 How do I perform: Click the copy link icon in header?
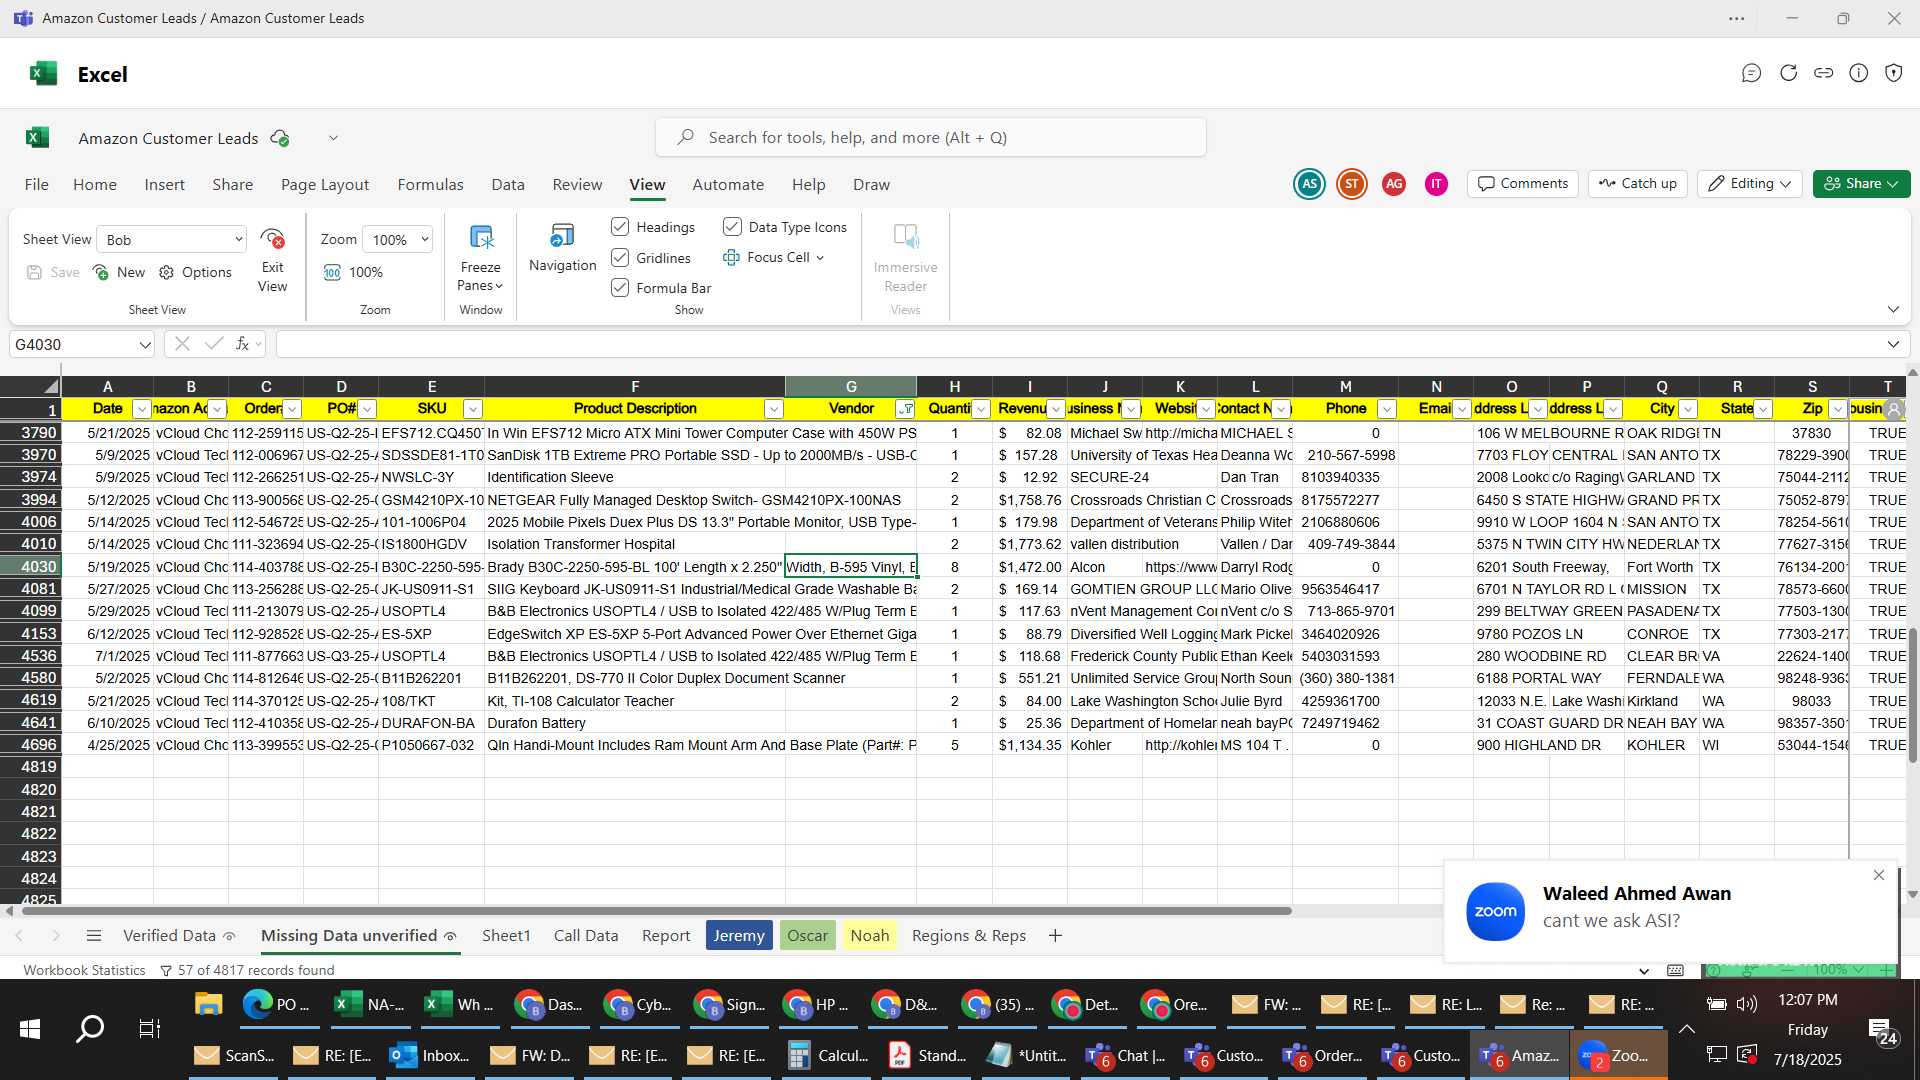[x=1824, y=73]
